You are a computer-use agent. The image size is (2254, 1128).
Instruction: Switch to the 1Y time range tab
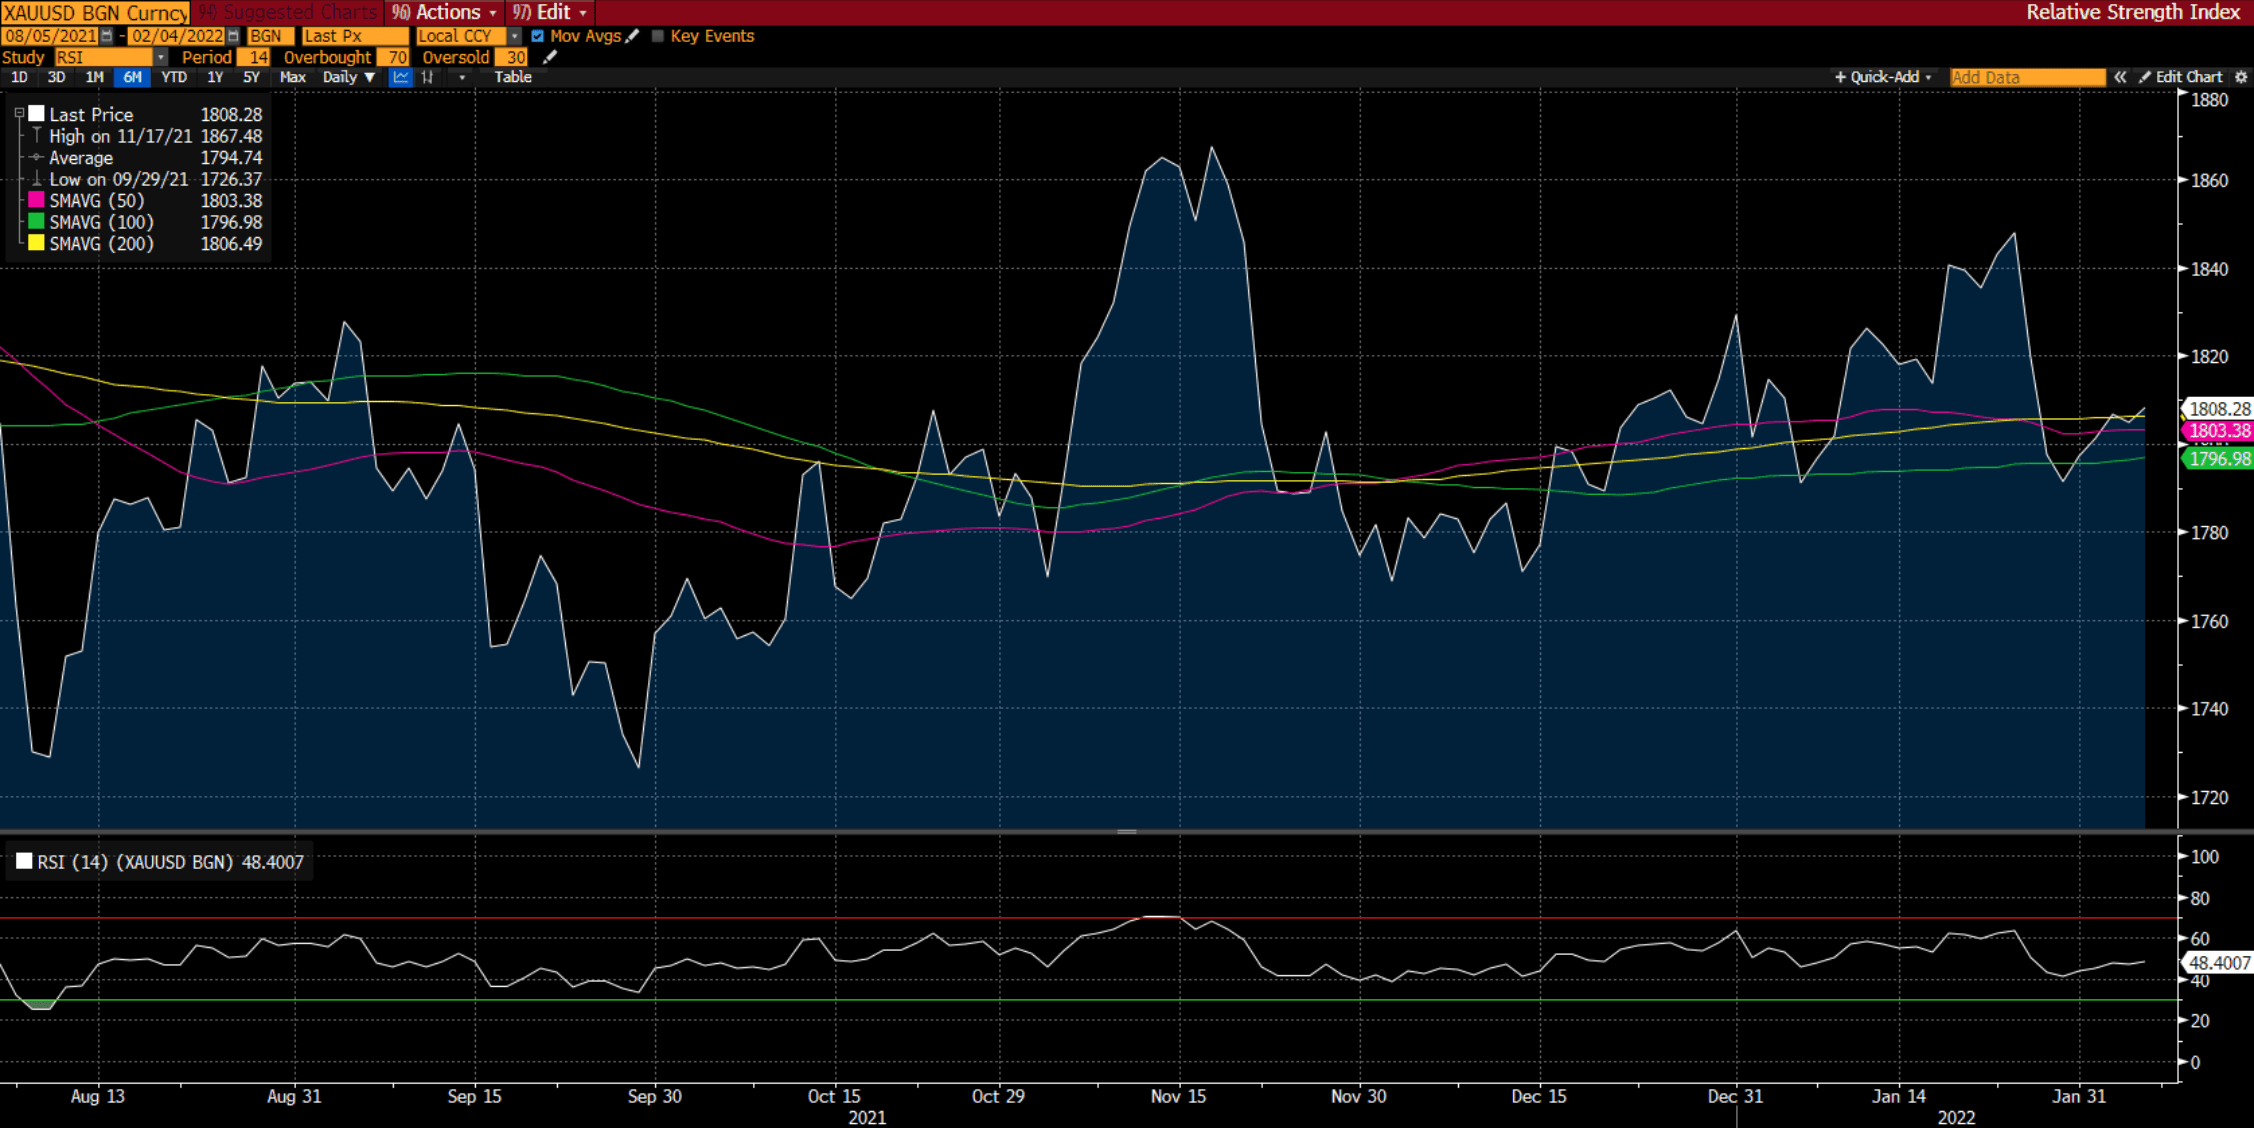pyautogui.click(x=214, y=77)
